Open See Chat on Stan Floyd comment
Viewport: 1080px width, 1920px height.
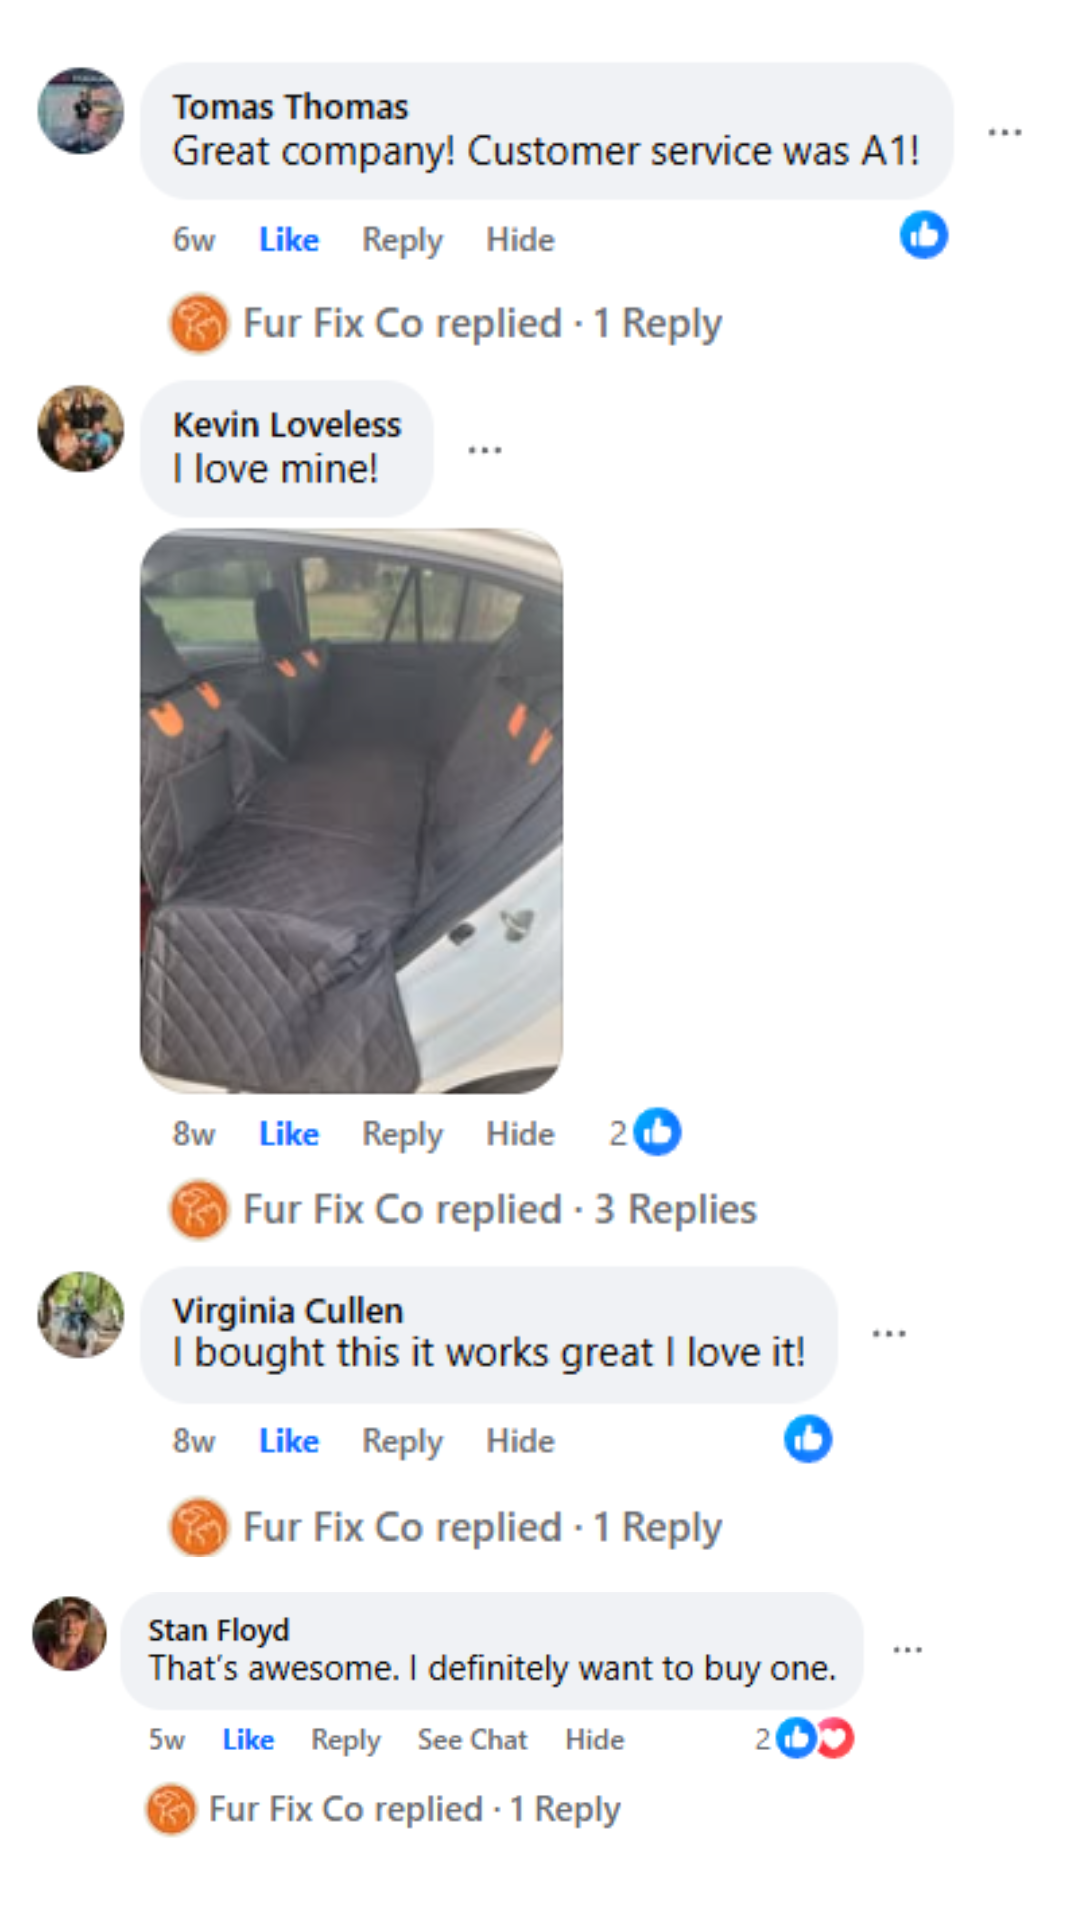[472, 1740]
